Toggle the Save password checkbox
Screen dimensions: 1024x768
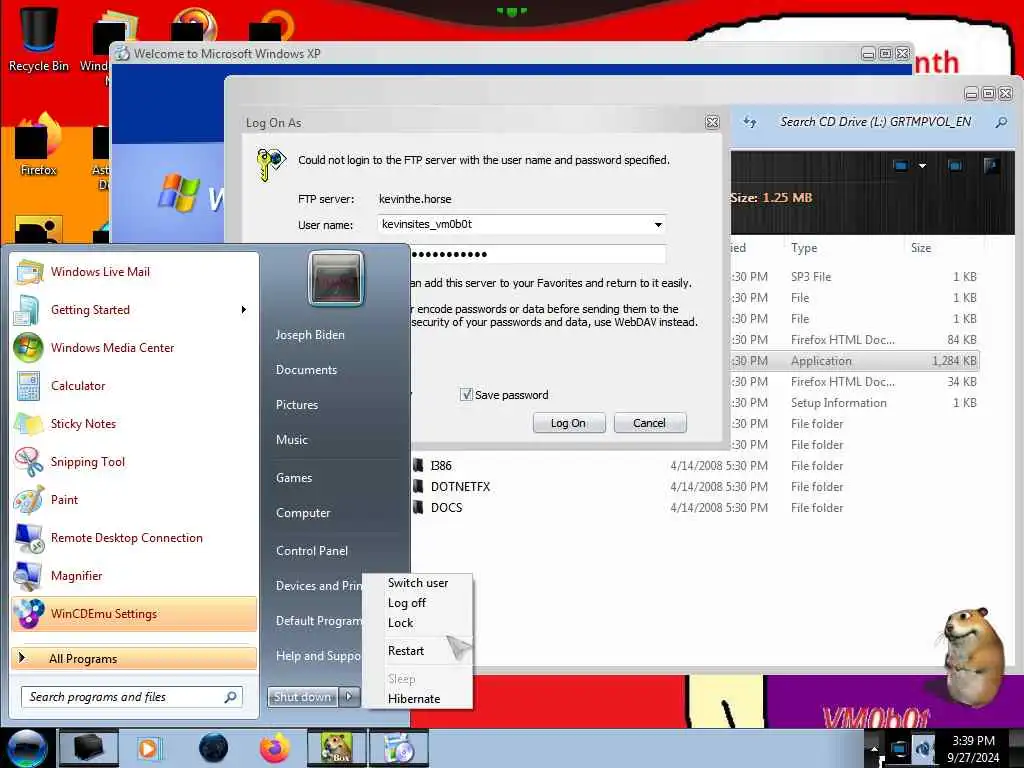pyautogui.click(x=466, y=394)
